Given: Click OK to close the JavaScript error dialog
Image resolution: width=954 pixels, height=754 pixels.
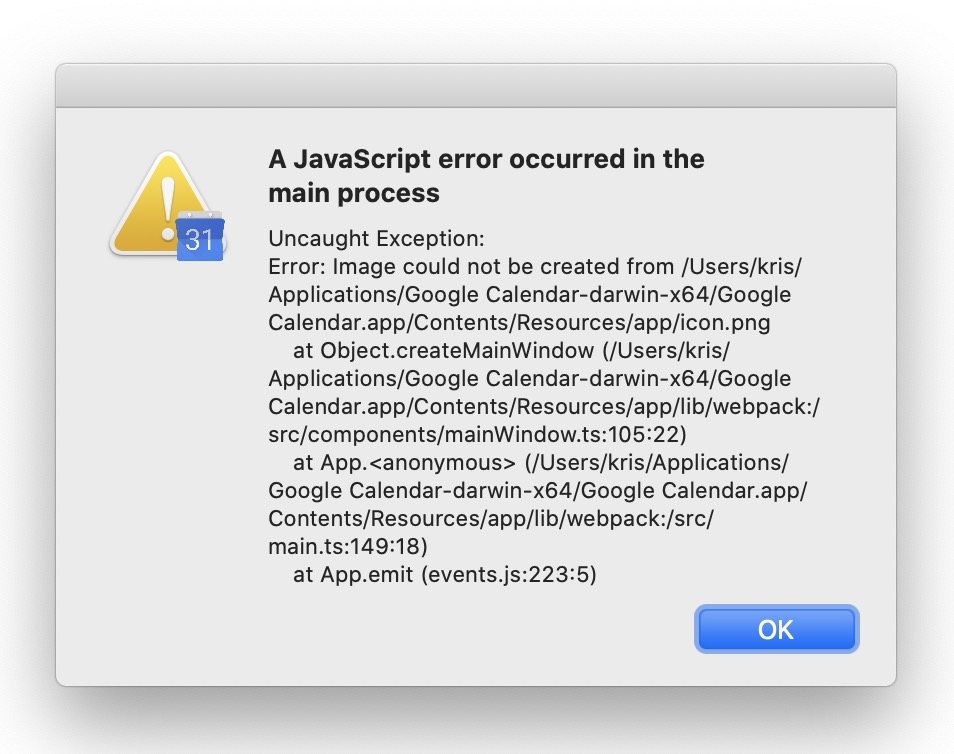Looking at the screenshot, I should [x=777, y=629].
